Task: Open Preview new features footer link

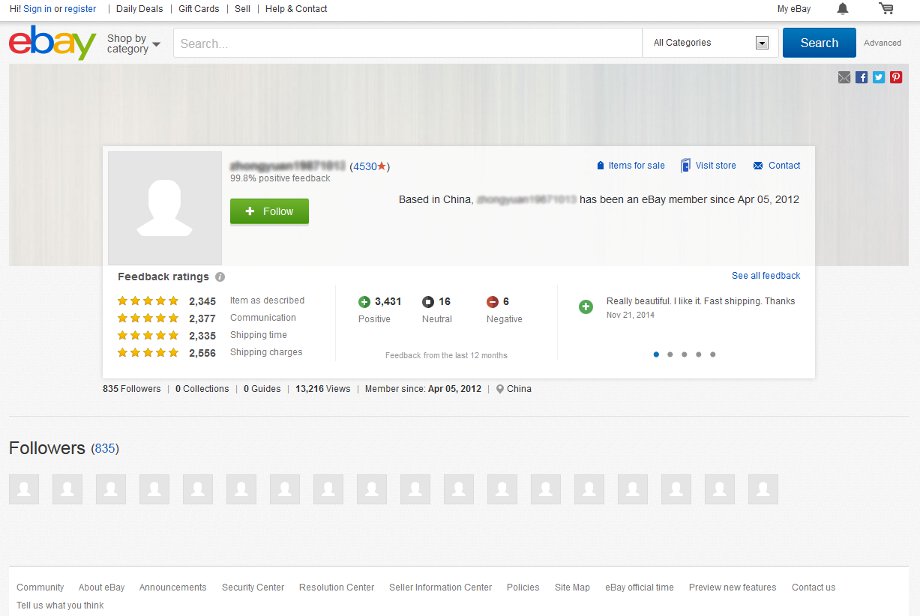Action: [732, 587]
